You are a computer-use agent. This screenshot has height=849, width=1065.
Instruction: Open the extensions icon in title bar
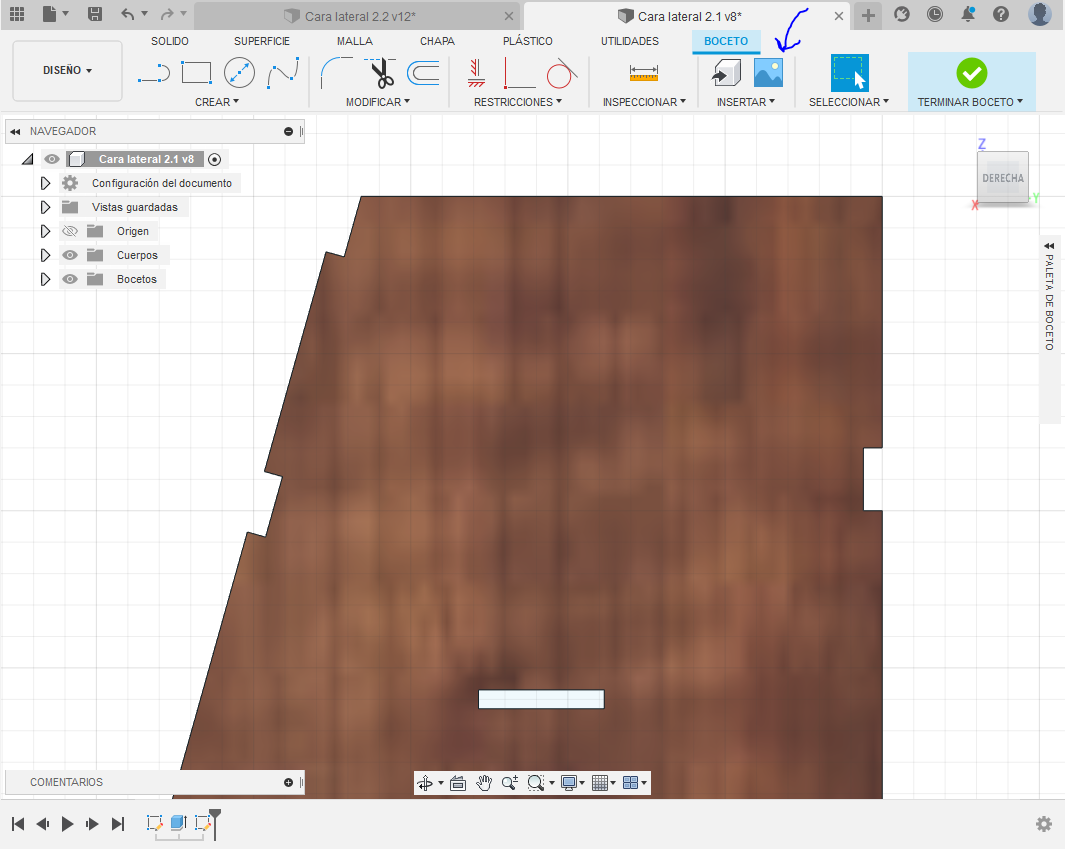901,14
